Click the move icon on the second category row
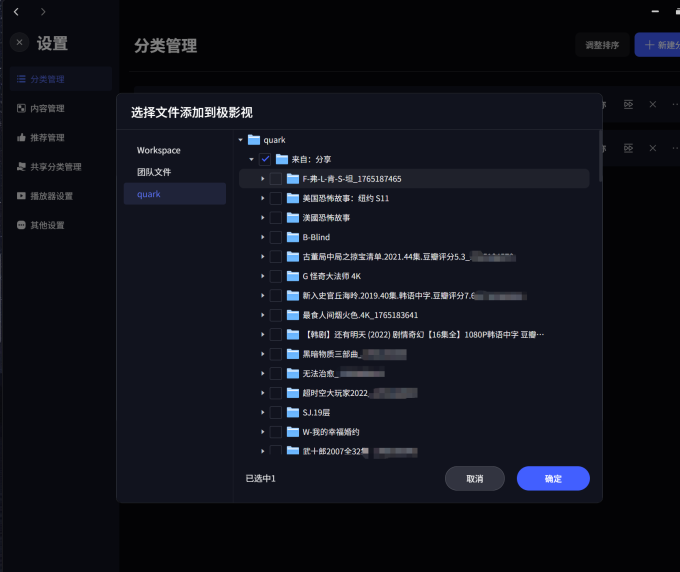This screenshot has height=572, width=680. 628,148
